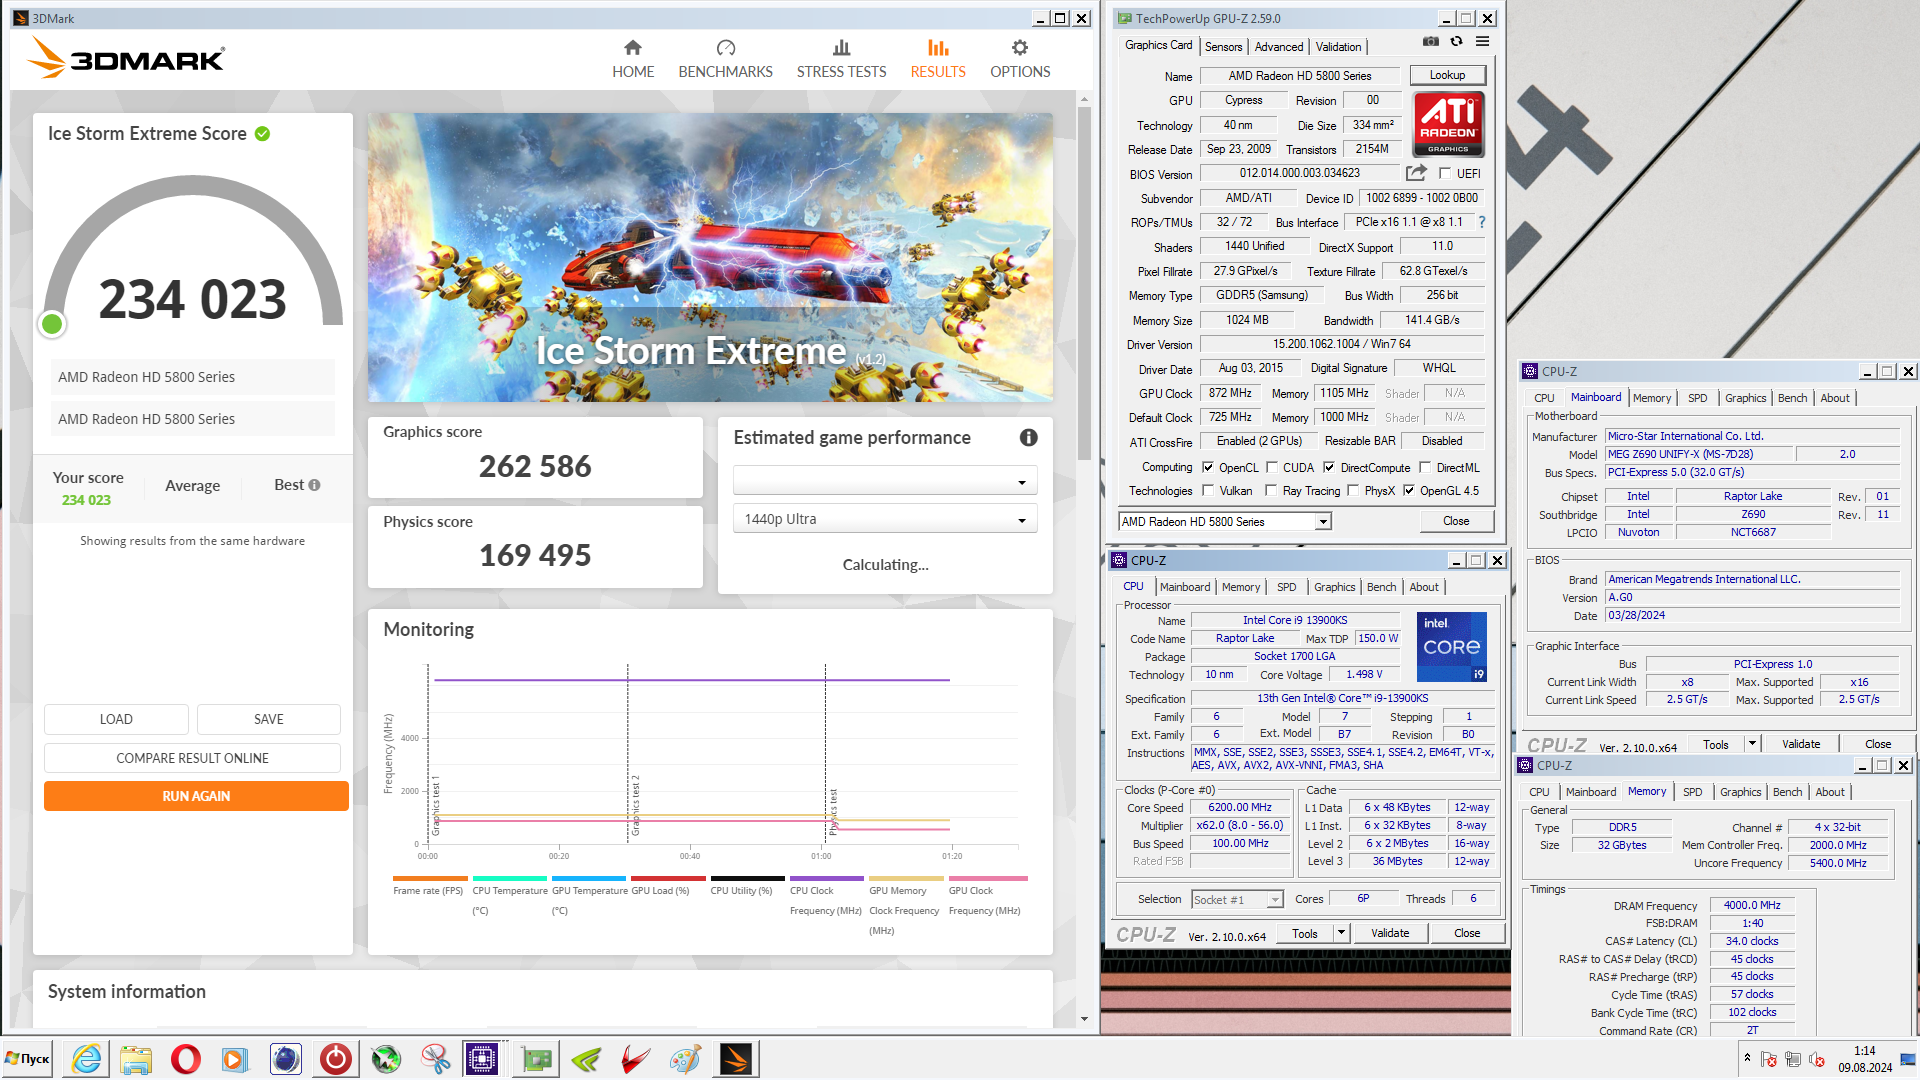Toggle the Ray Tracing checkbox
The image size is (1920, 1080).
pyautogui.click(x=1271, y=490)
